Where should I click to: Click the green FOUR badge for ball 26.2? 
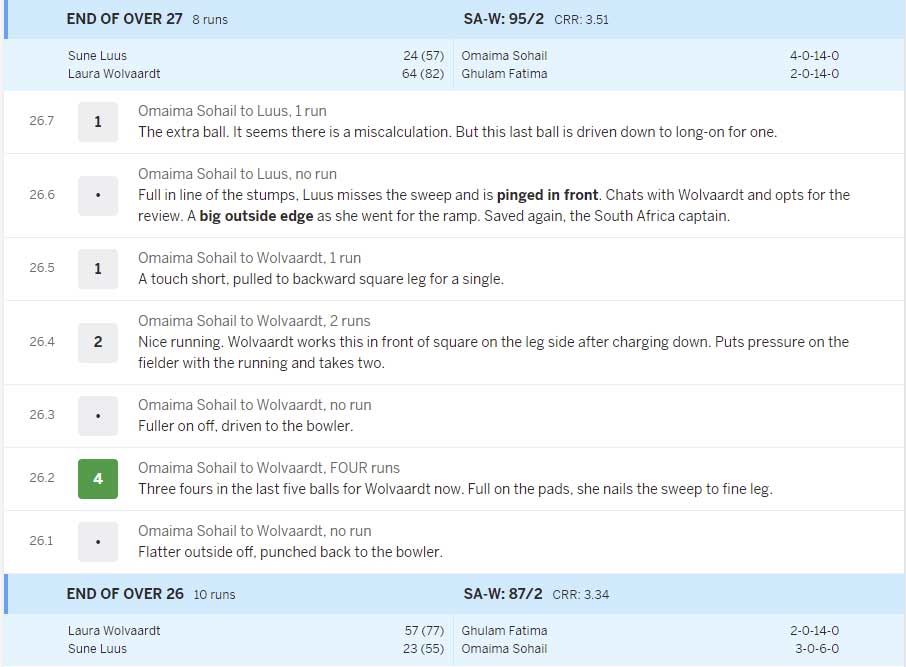[97, 478]
